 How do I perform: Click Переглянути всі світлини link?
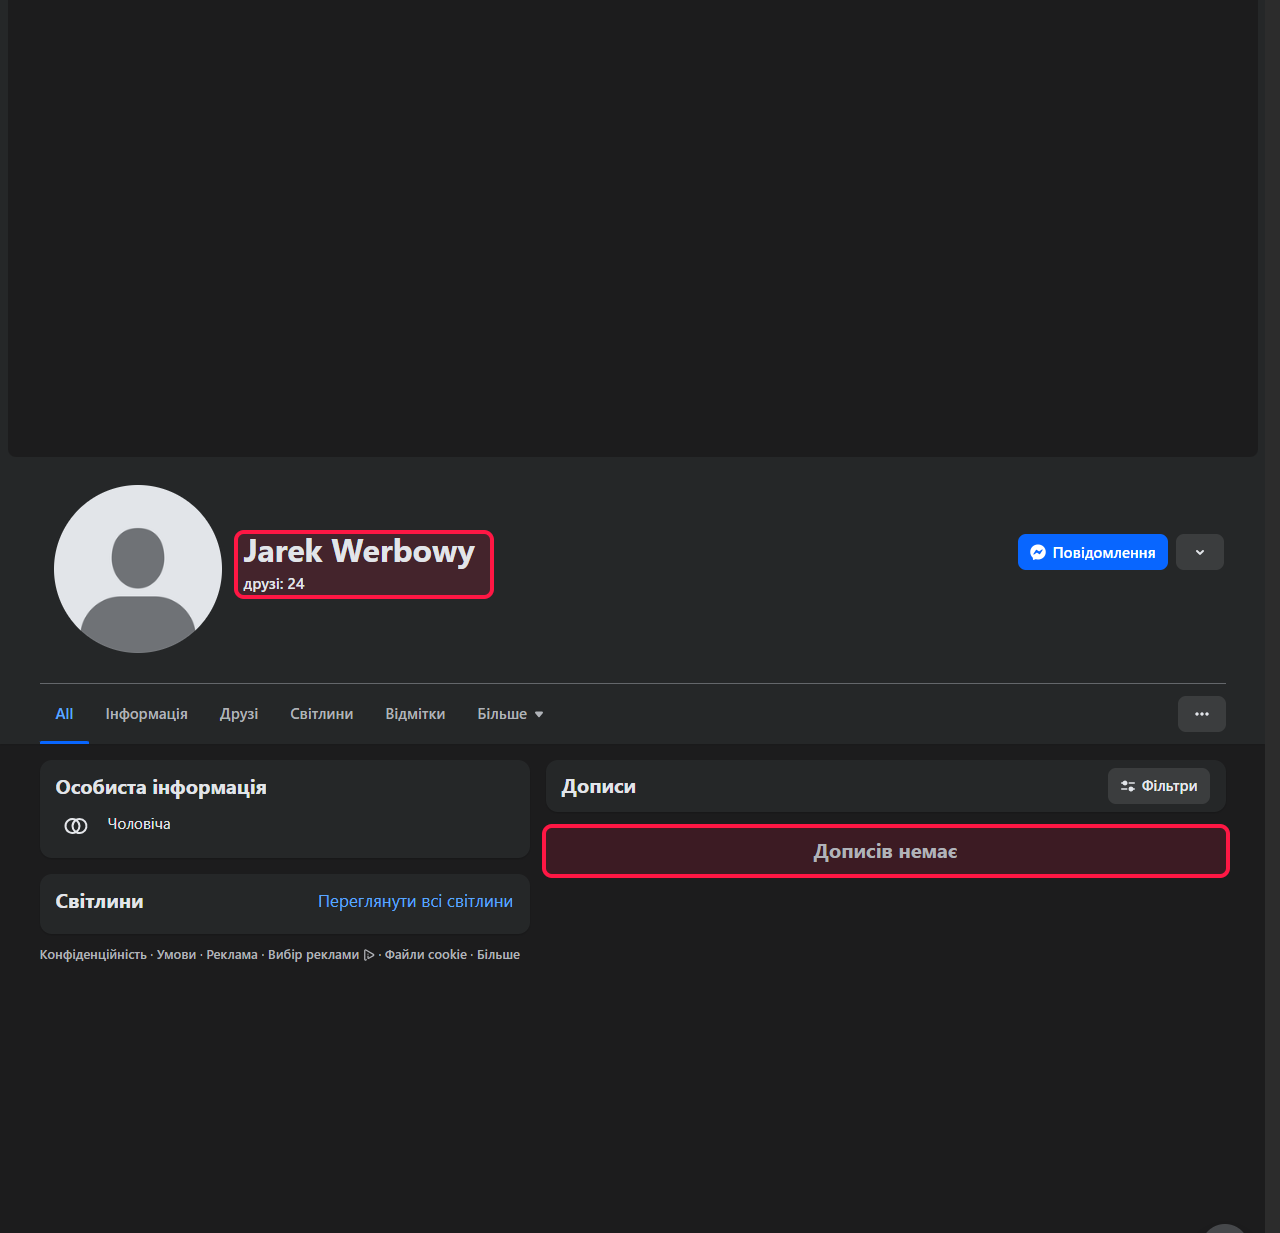pos(415,901)
